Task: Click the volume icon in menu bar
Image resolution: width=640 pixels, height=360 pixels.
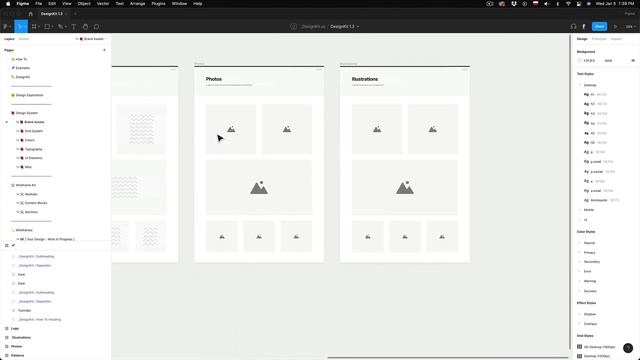Action: pos(546,4)
